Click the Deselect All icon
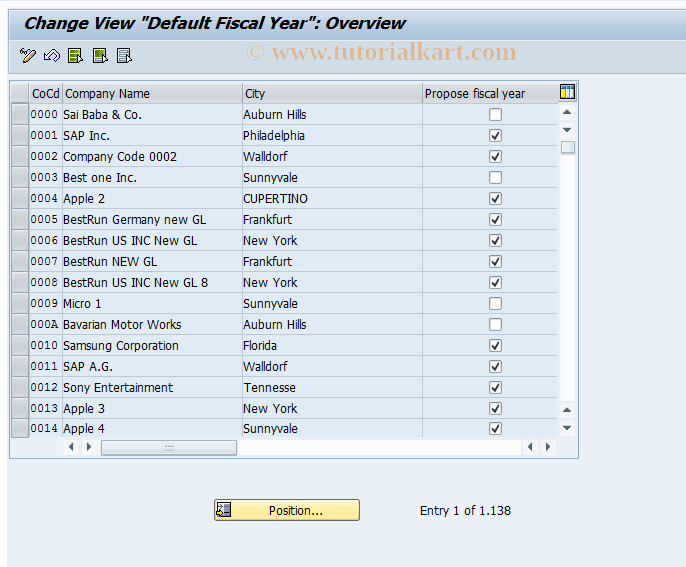 point(124,56)
